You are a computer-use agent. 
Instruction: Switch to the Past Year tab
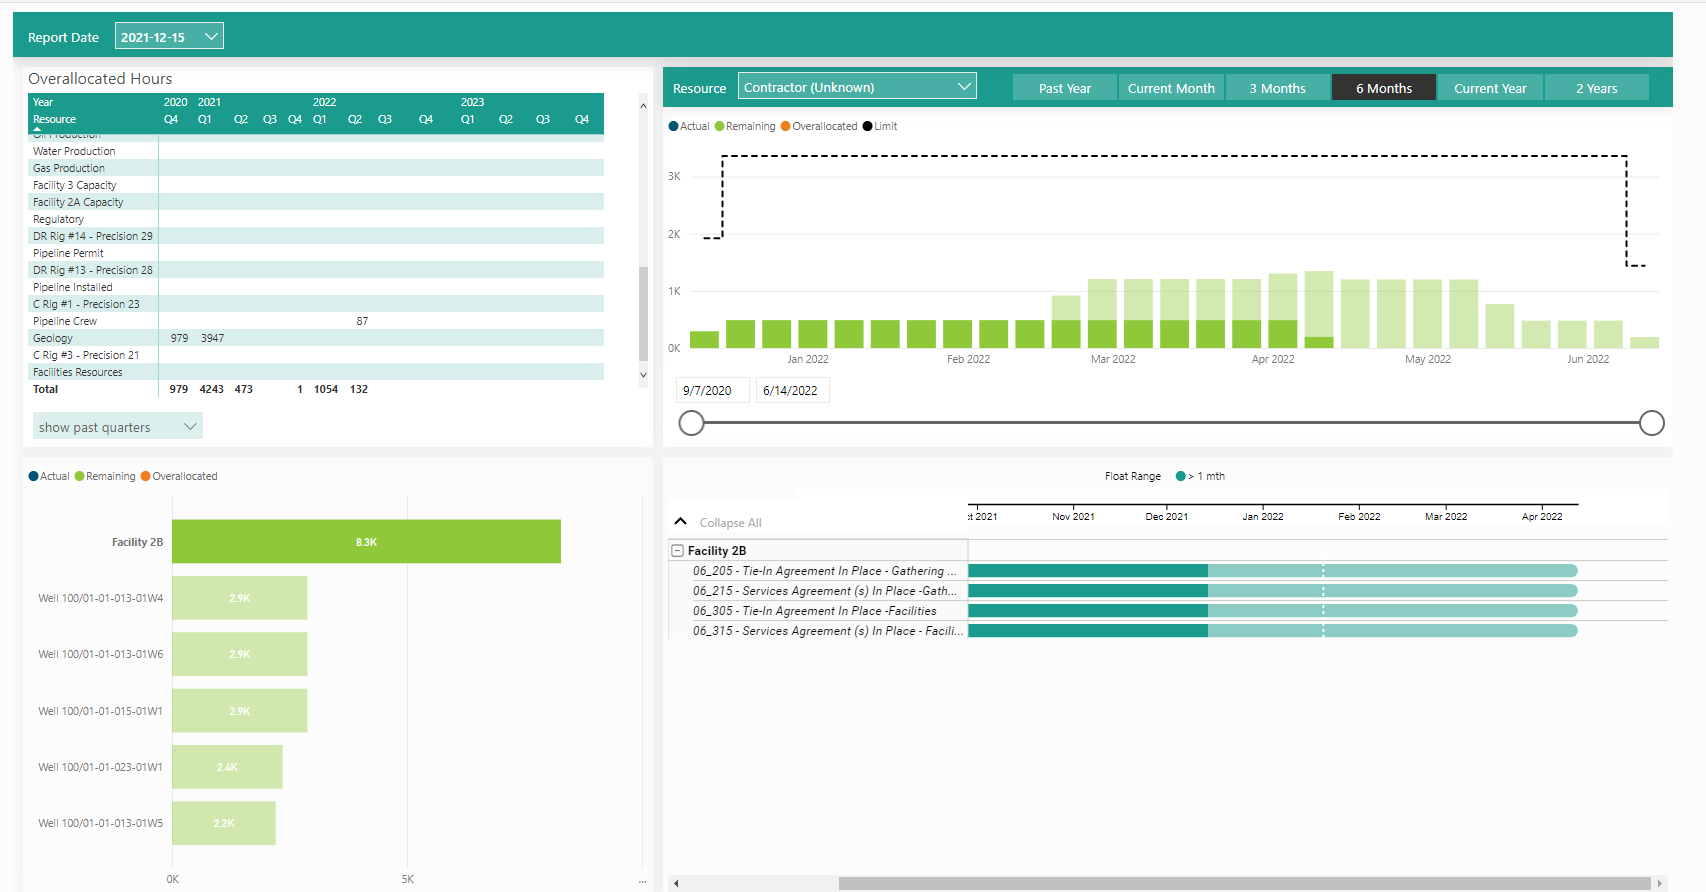[x=1064, y=88]
